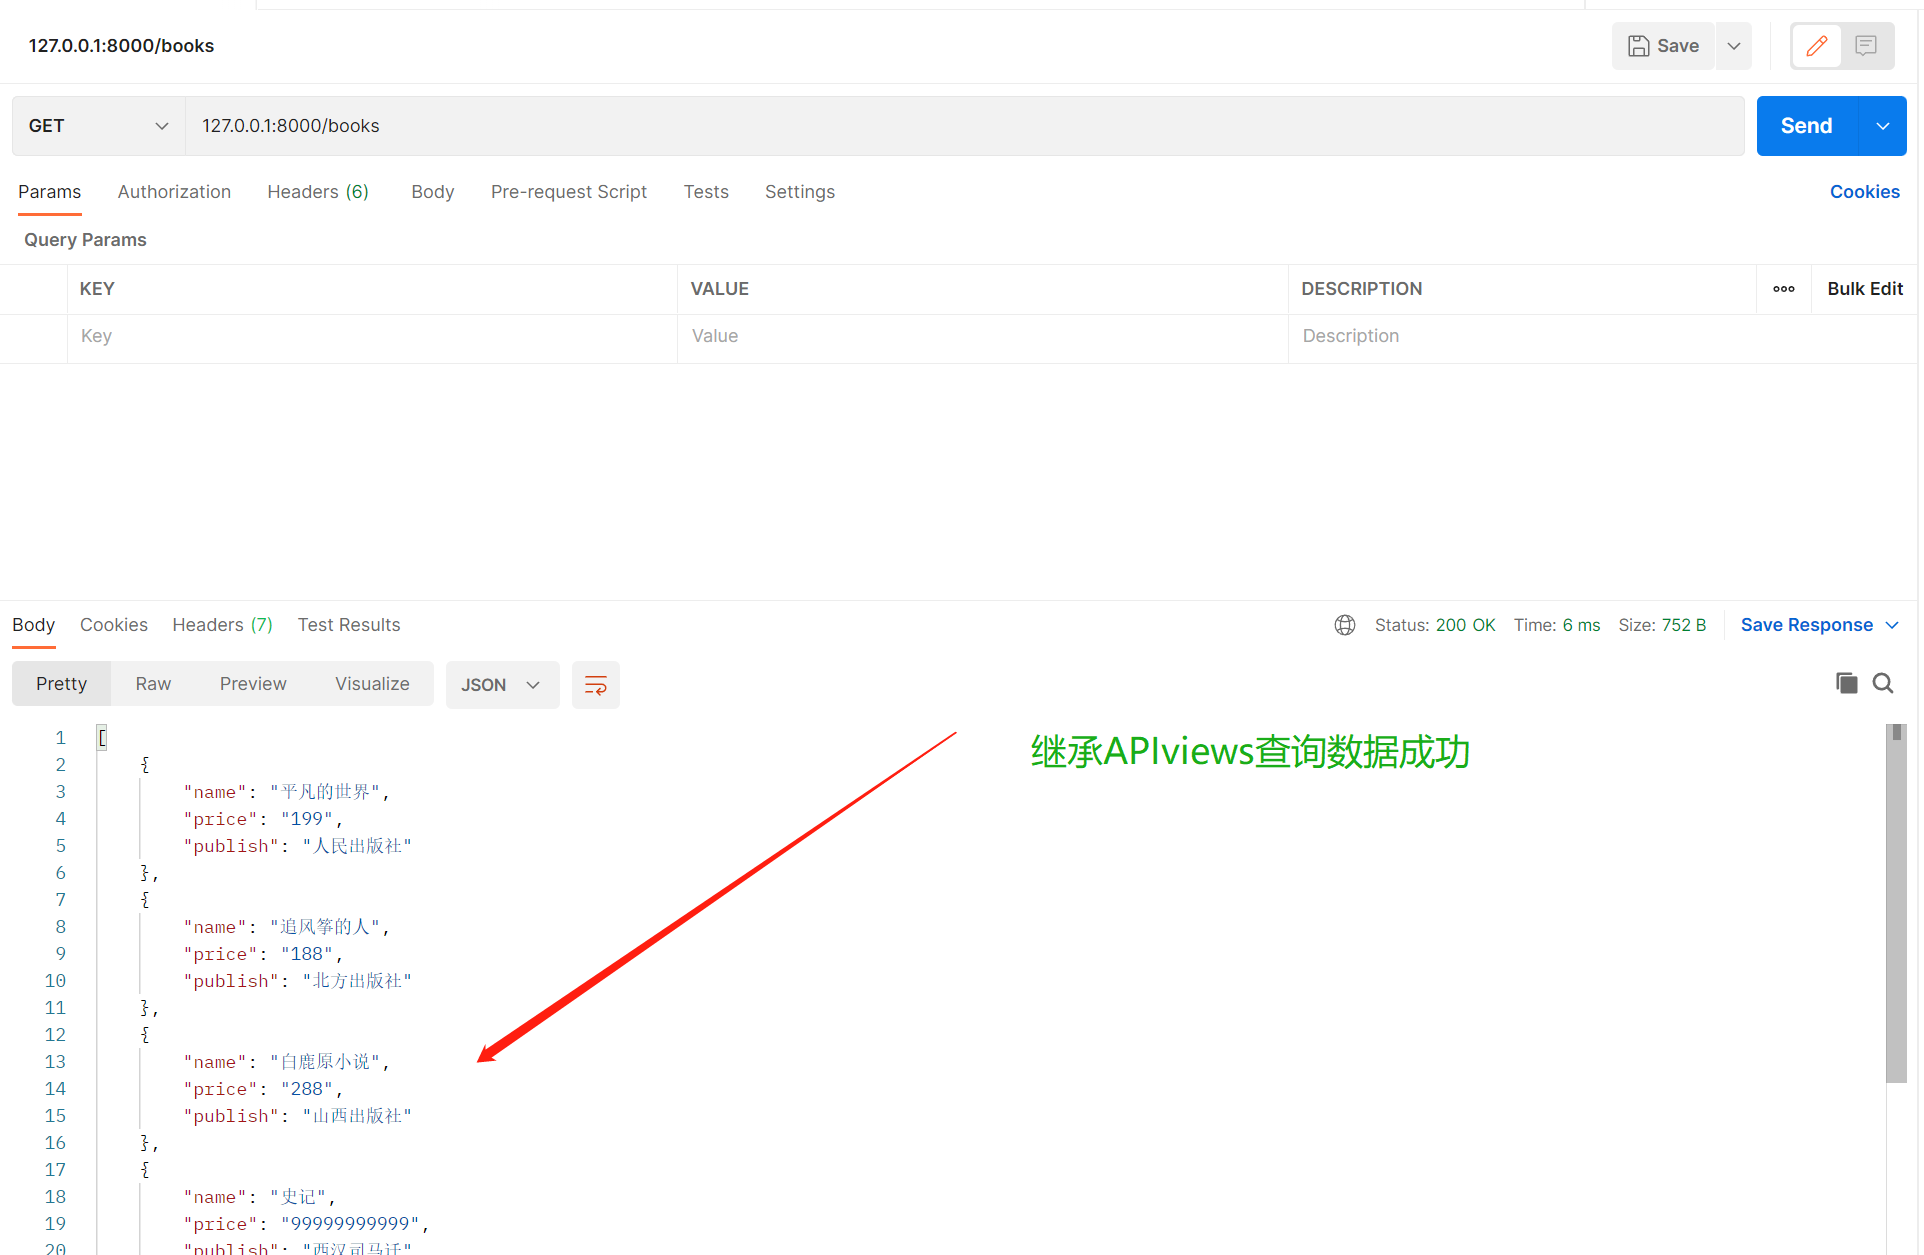Image resolution: width=1924 pixels, height=1255 pixels.
Task: Switch to the Authorization tab
Action: pyautogui.click(x=174, y=192)
